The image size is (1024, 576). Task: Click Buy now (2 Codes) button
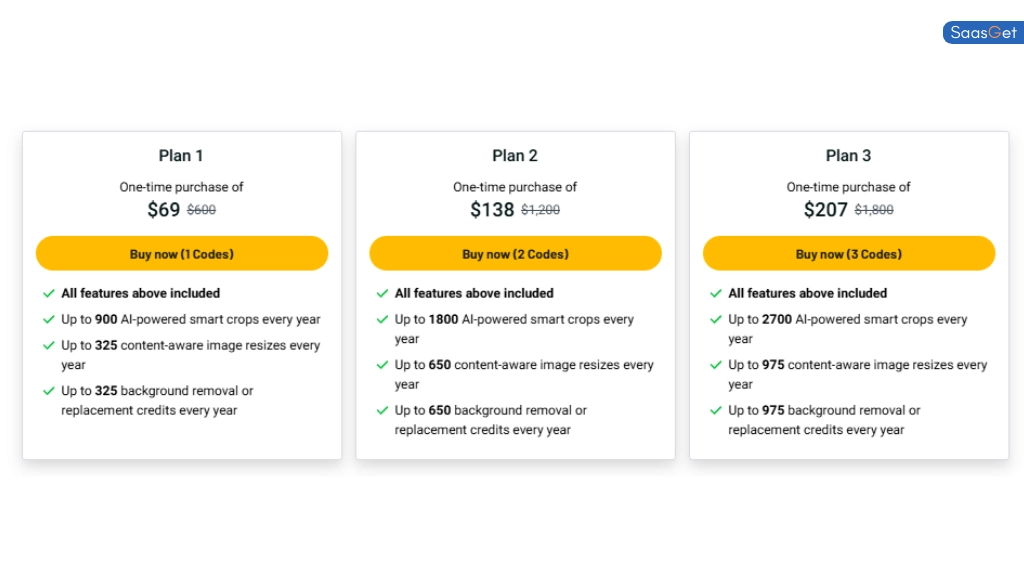click(515, 253)
